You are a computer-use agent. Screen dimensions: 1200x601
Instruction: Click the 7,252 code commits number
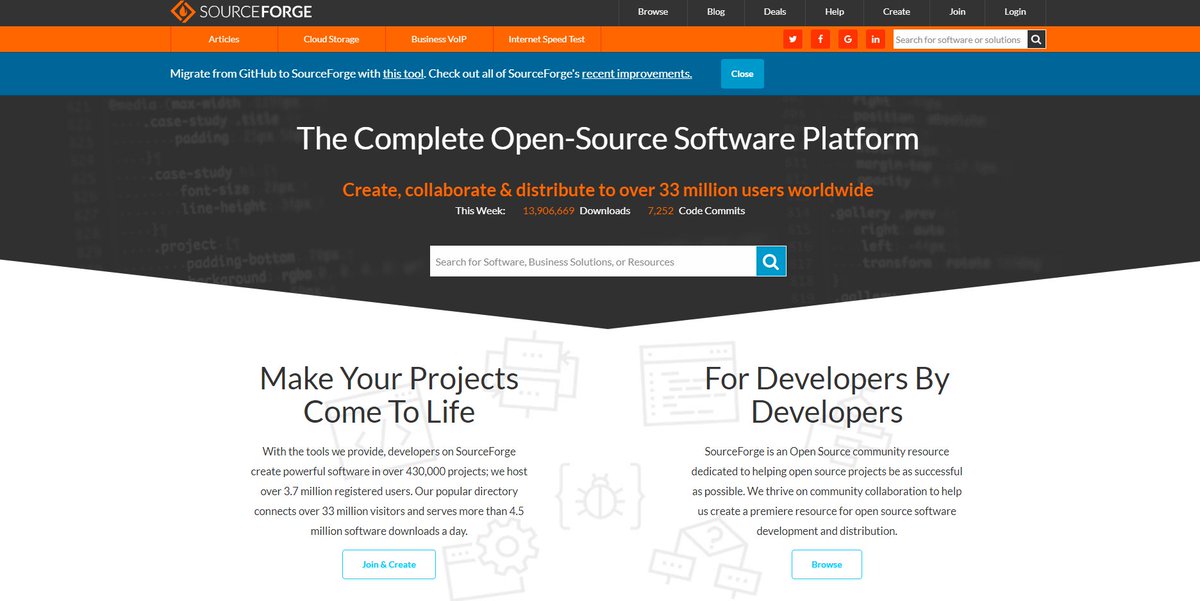[660, 211]
